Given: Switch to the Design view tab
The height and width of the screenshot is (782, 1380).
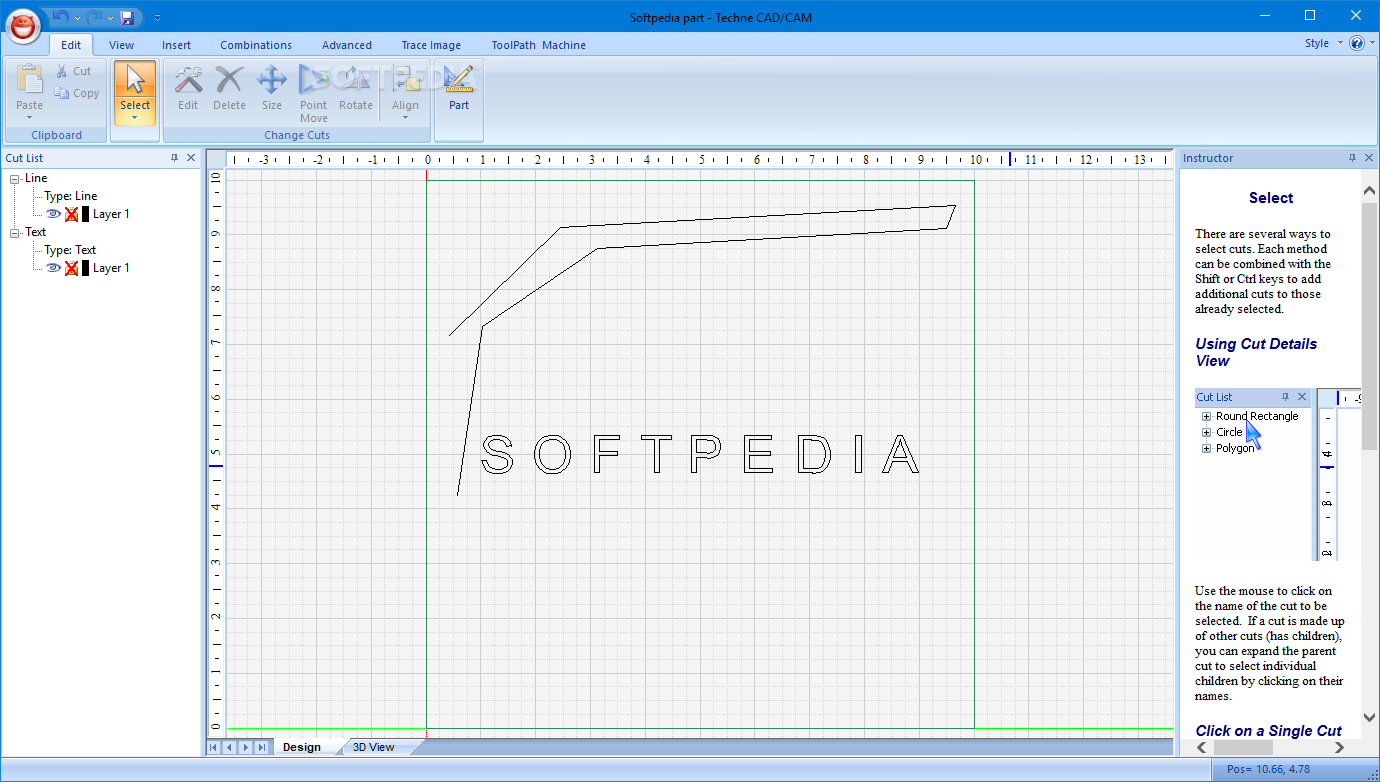Looking at the screenshot, I should point(302,747).
